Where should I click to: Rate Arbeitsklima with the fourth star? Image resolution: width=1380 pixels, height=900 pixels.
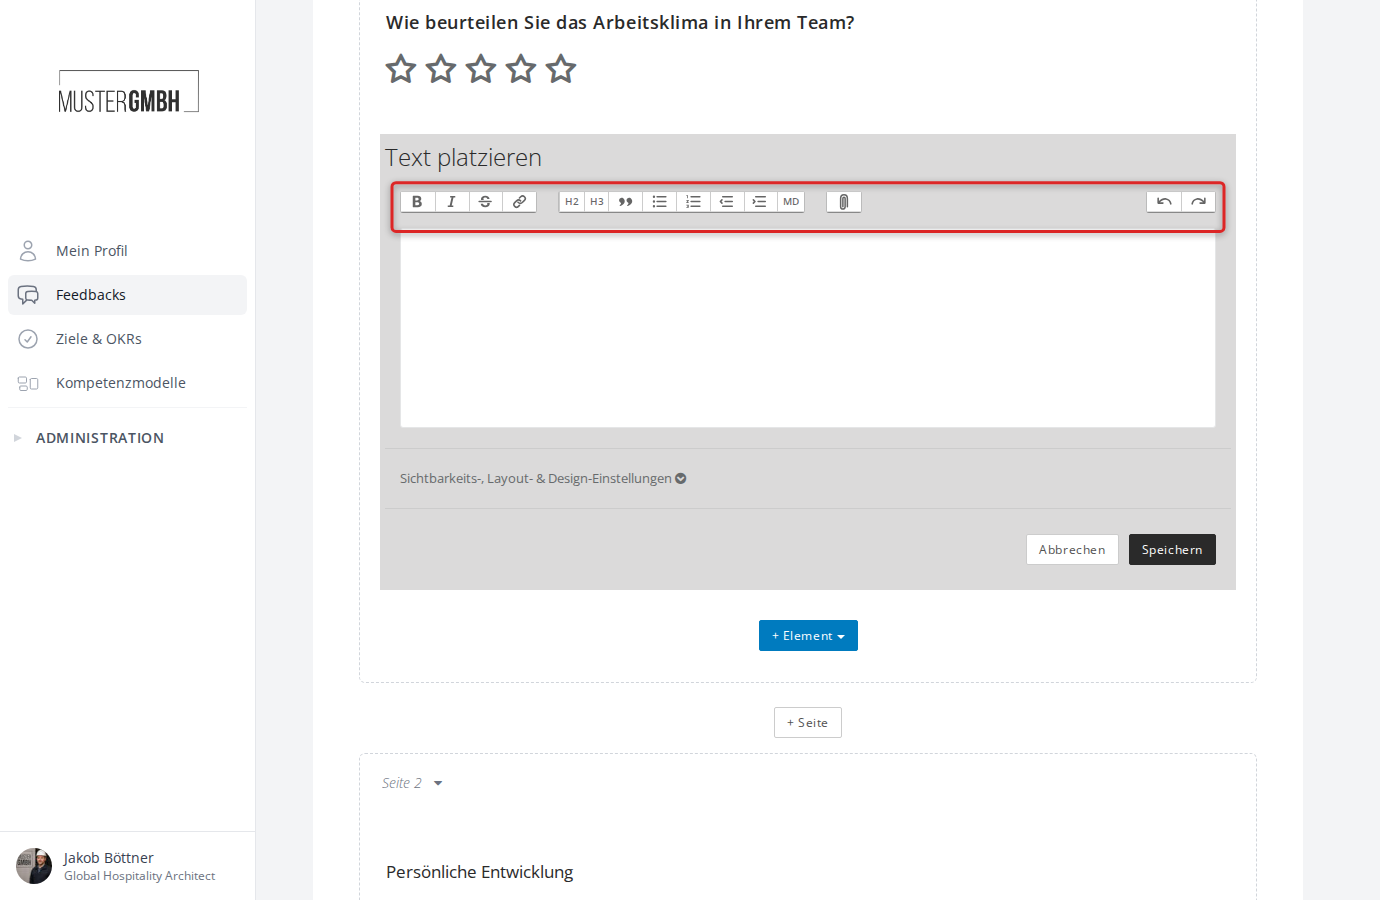pyautogui.click(x=521, y=69)
